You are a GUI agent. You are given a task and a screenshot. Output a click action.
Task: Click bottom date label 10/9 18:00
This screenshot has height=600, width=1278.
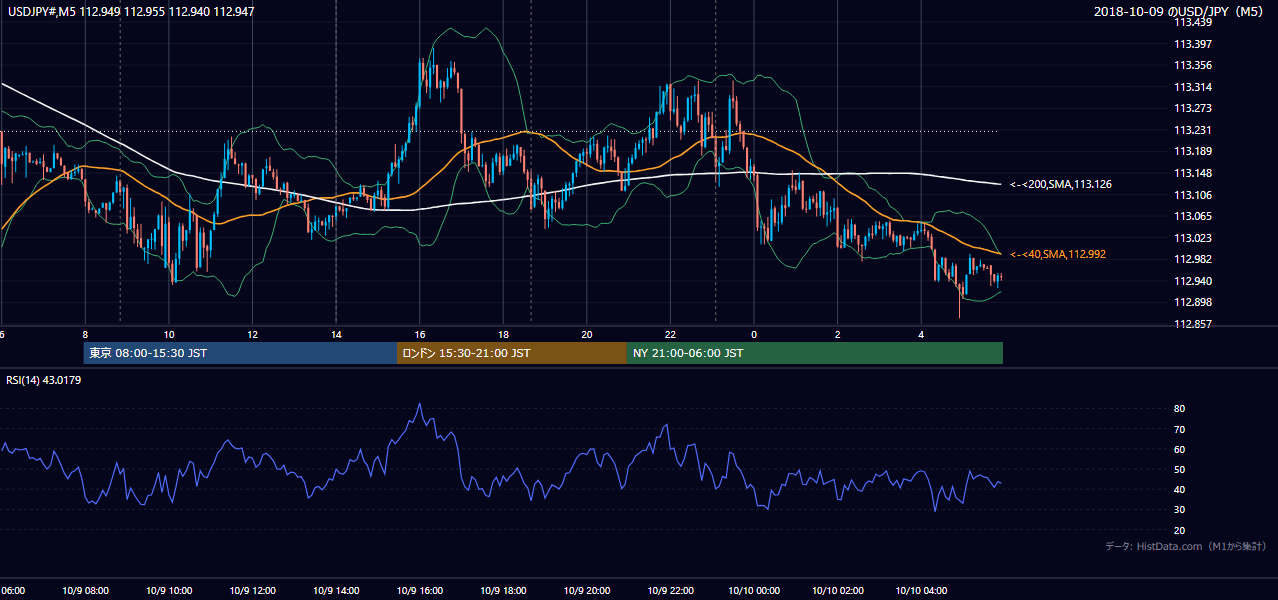[x=503, y=590]
